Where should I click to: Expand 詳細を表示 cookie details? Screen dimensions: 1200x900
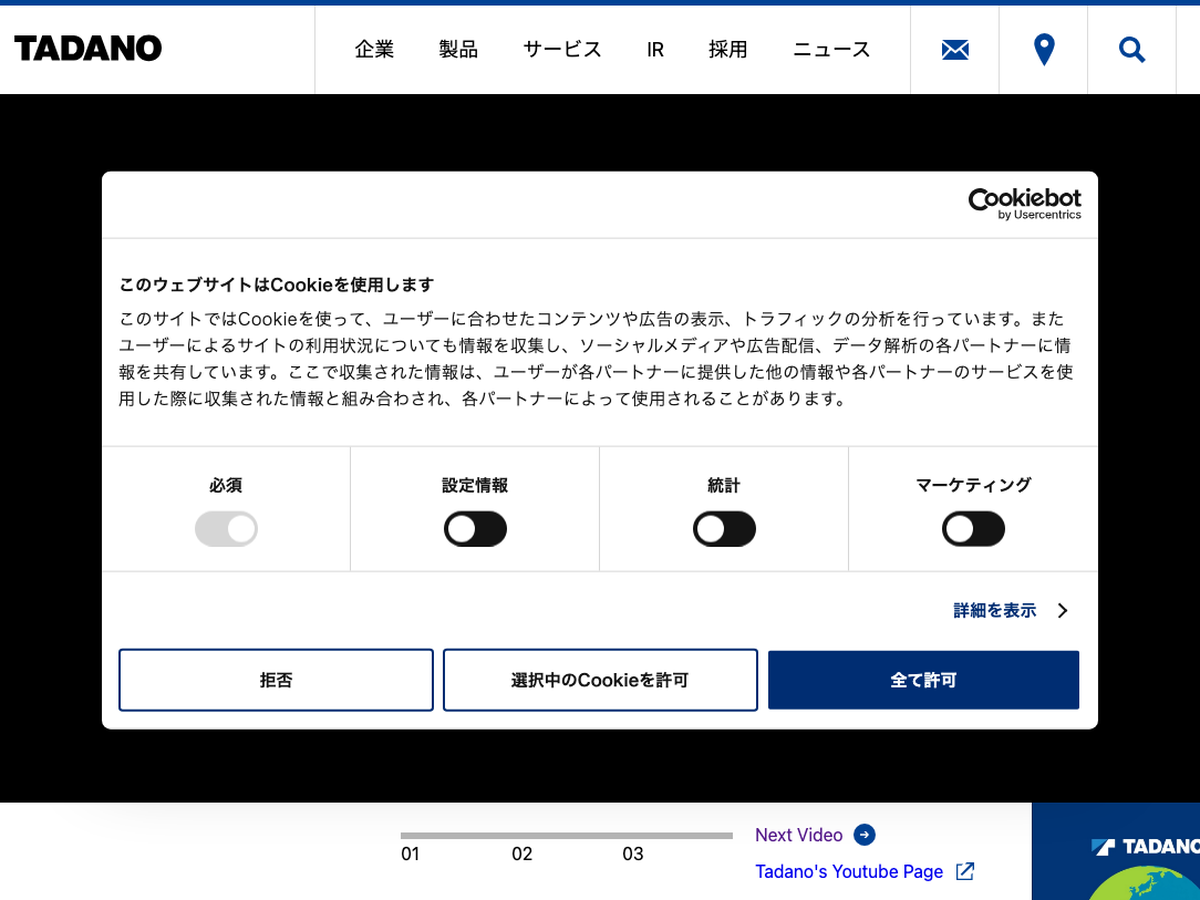(x=1010, y=610)
